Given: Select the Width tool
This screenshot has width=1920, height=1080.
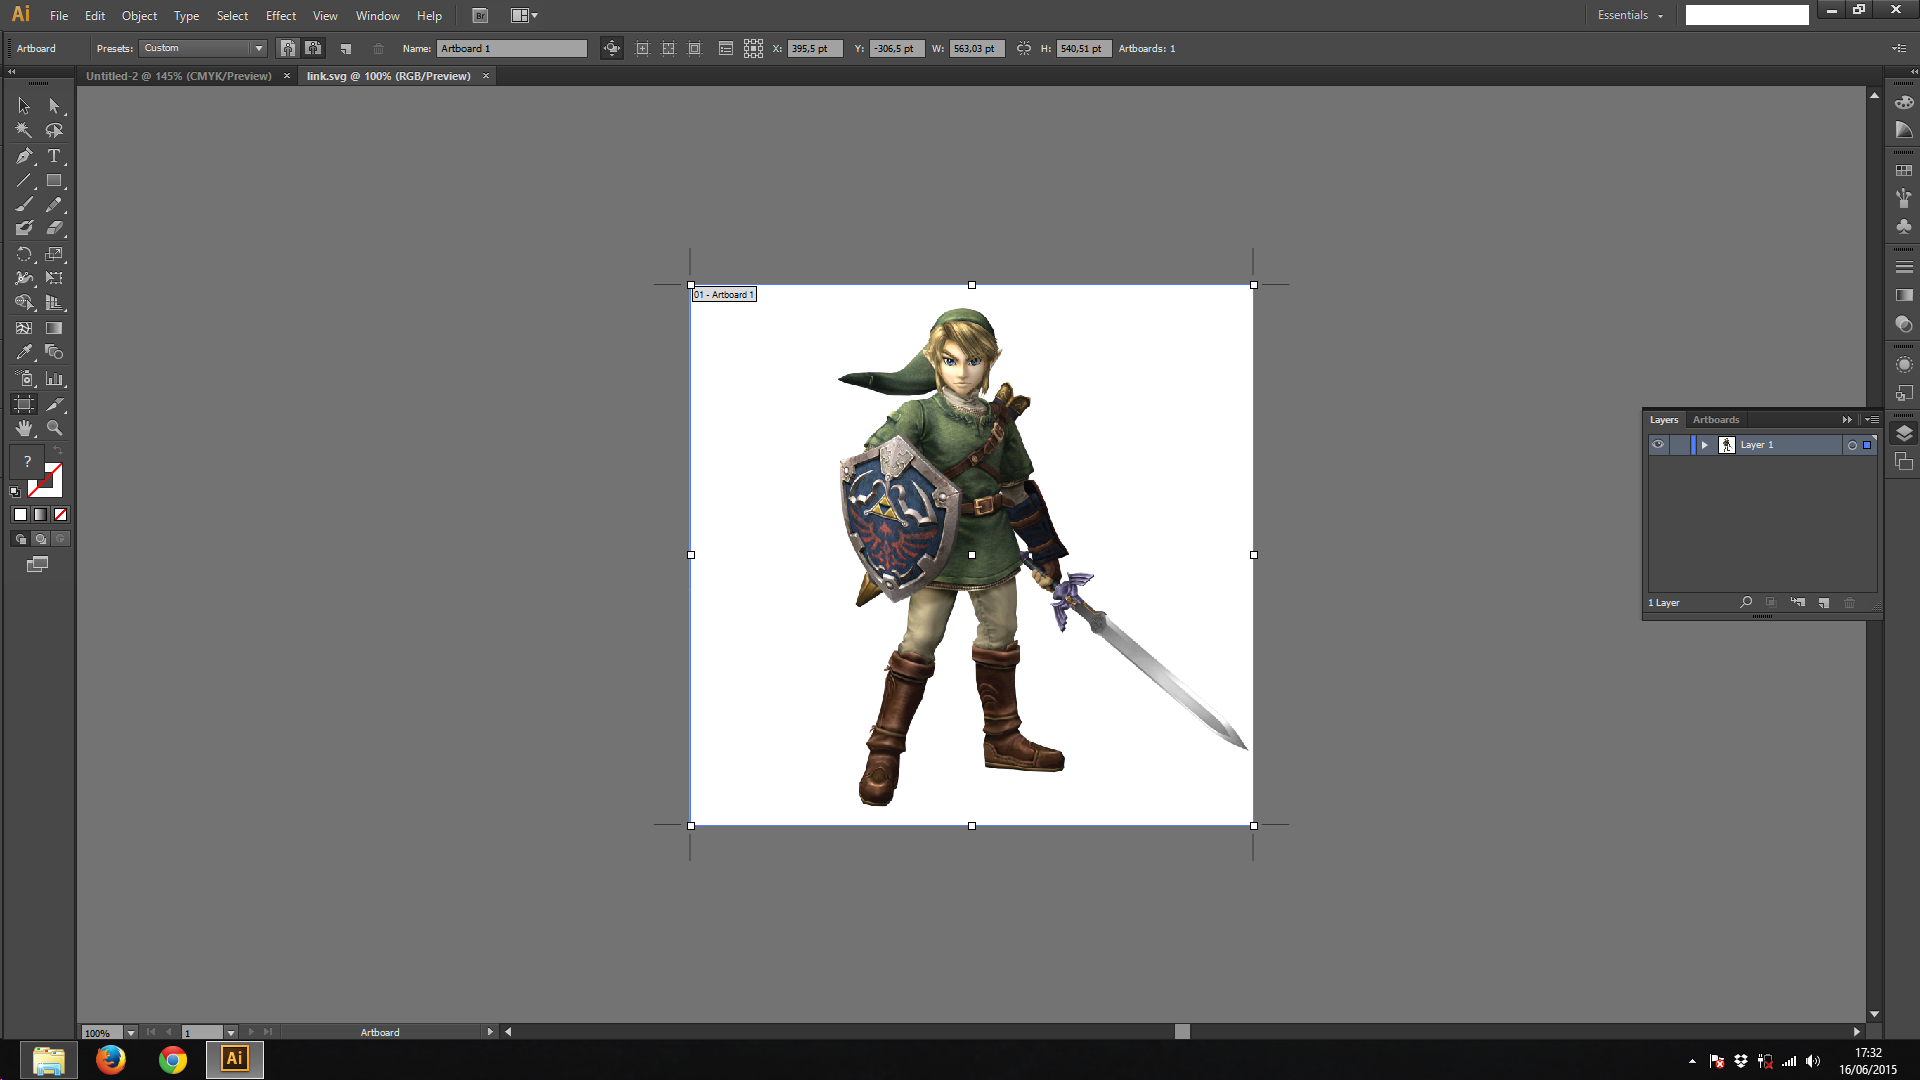Looking at the screenshot, I should [x=24, y=278].
